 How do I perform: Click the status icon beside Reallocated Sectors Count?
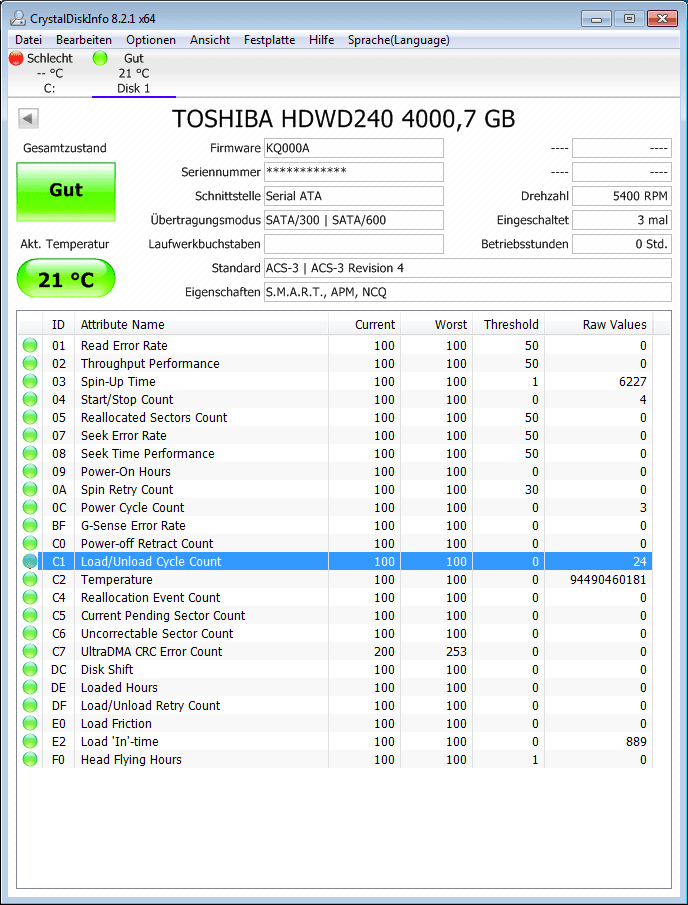click(x=30, y=417)
